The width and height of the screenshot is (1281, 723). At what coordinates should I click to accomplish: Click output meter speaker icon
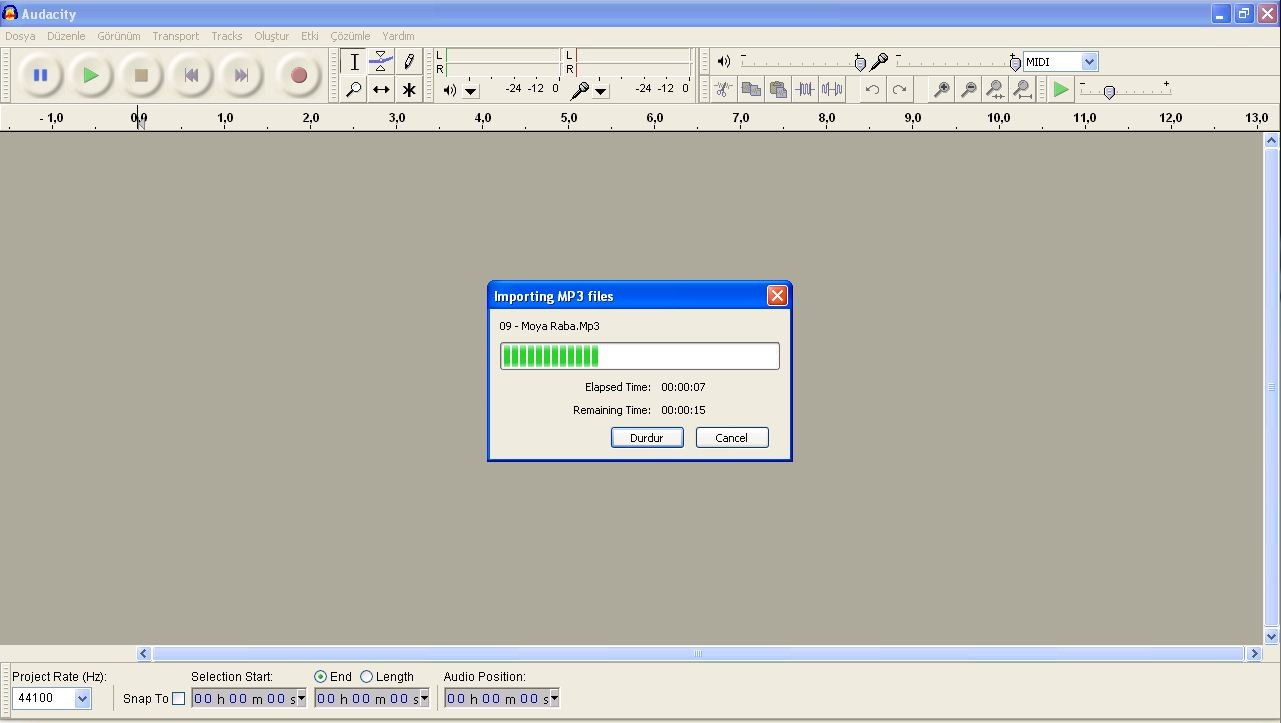[x=450, y=90]
